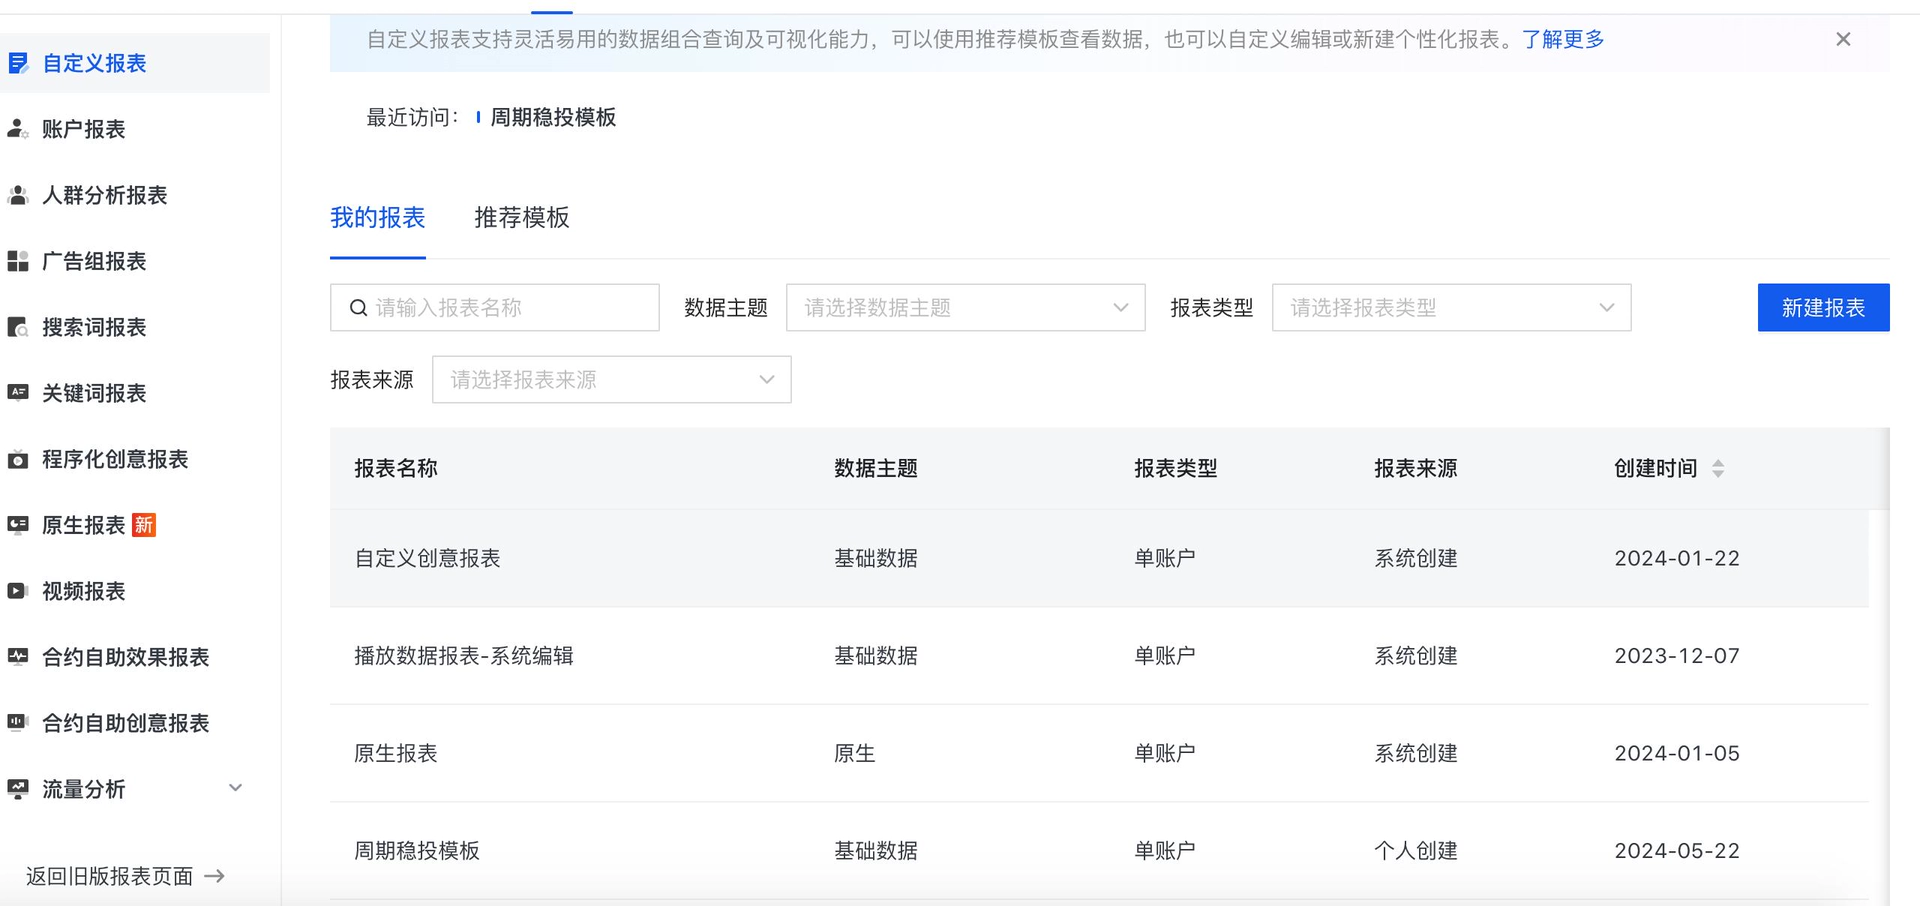Open the 报表来源 dropdown

point(611,379)
